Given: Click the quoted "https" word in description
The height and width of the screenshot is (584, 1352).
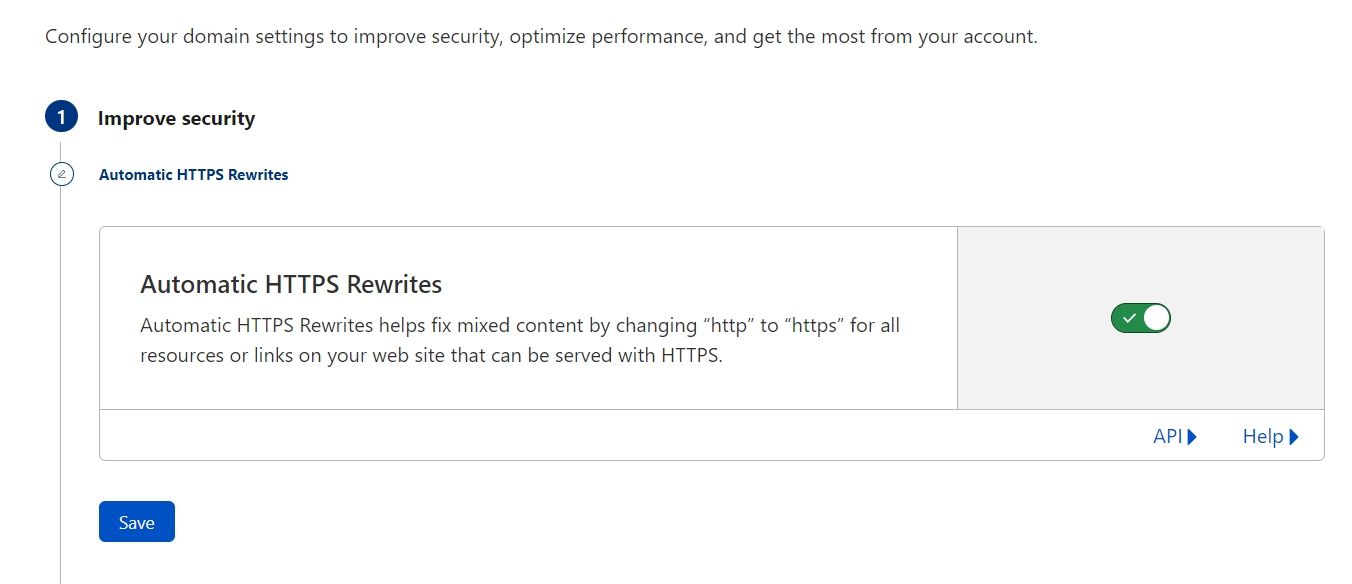Looking at the screenshot, I should point(811,326).
